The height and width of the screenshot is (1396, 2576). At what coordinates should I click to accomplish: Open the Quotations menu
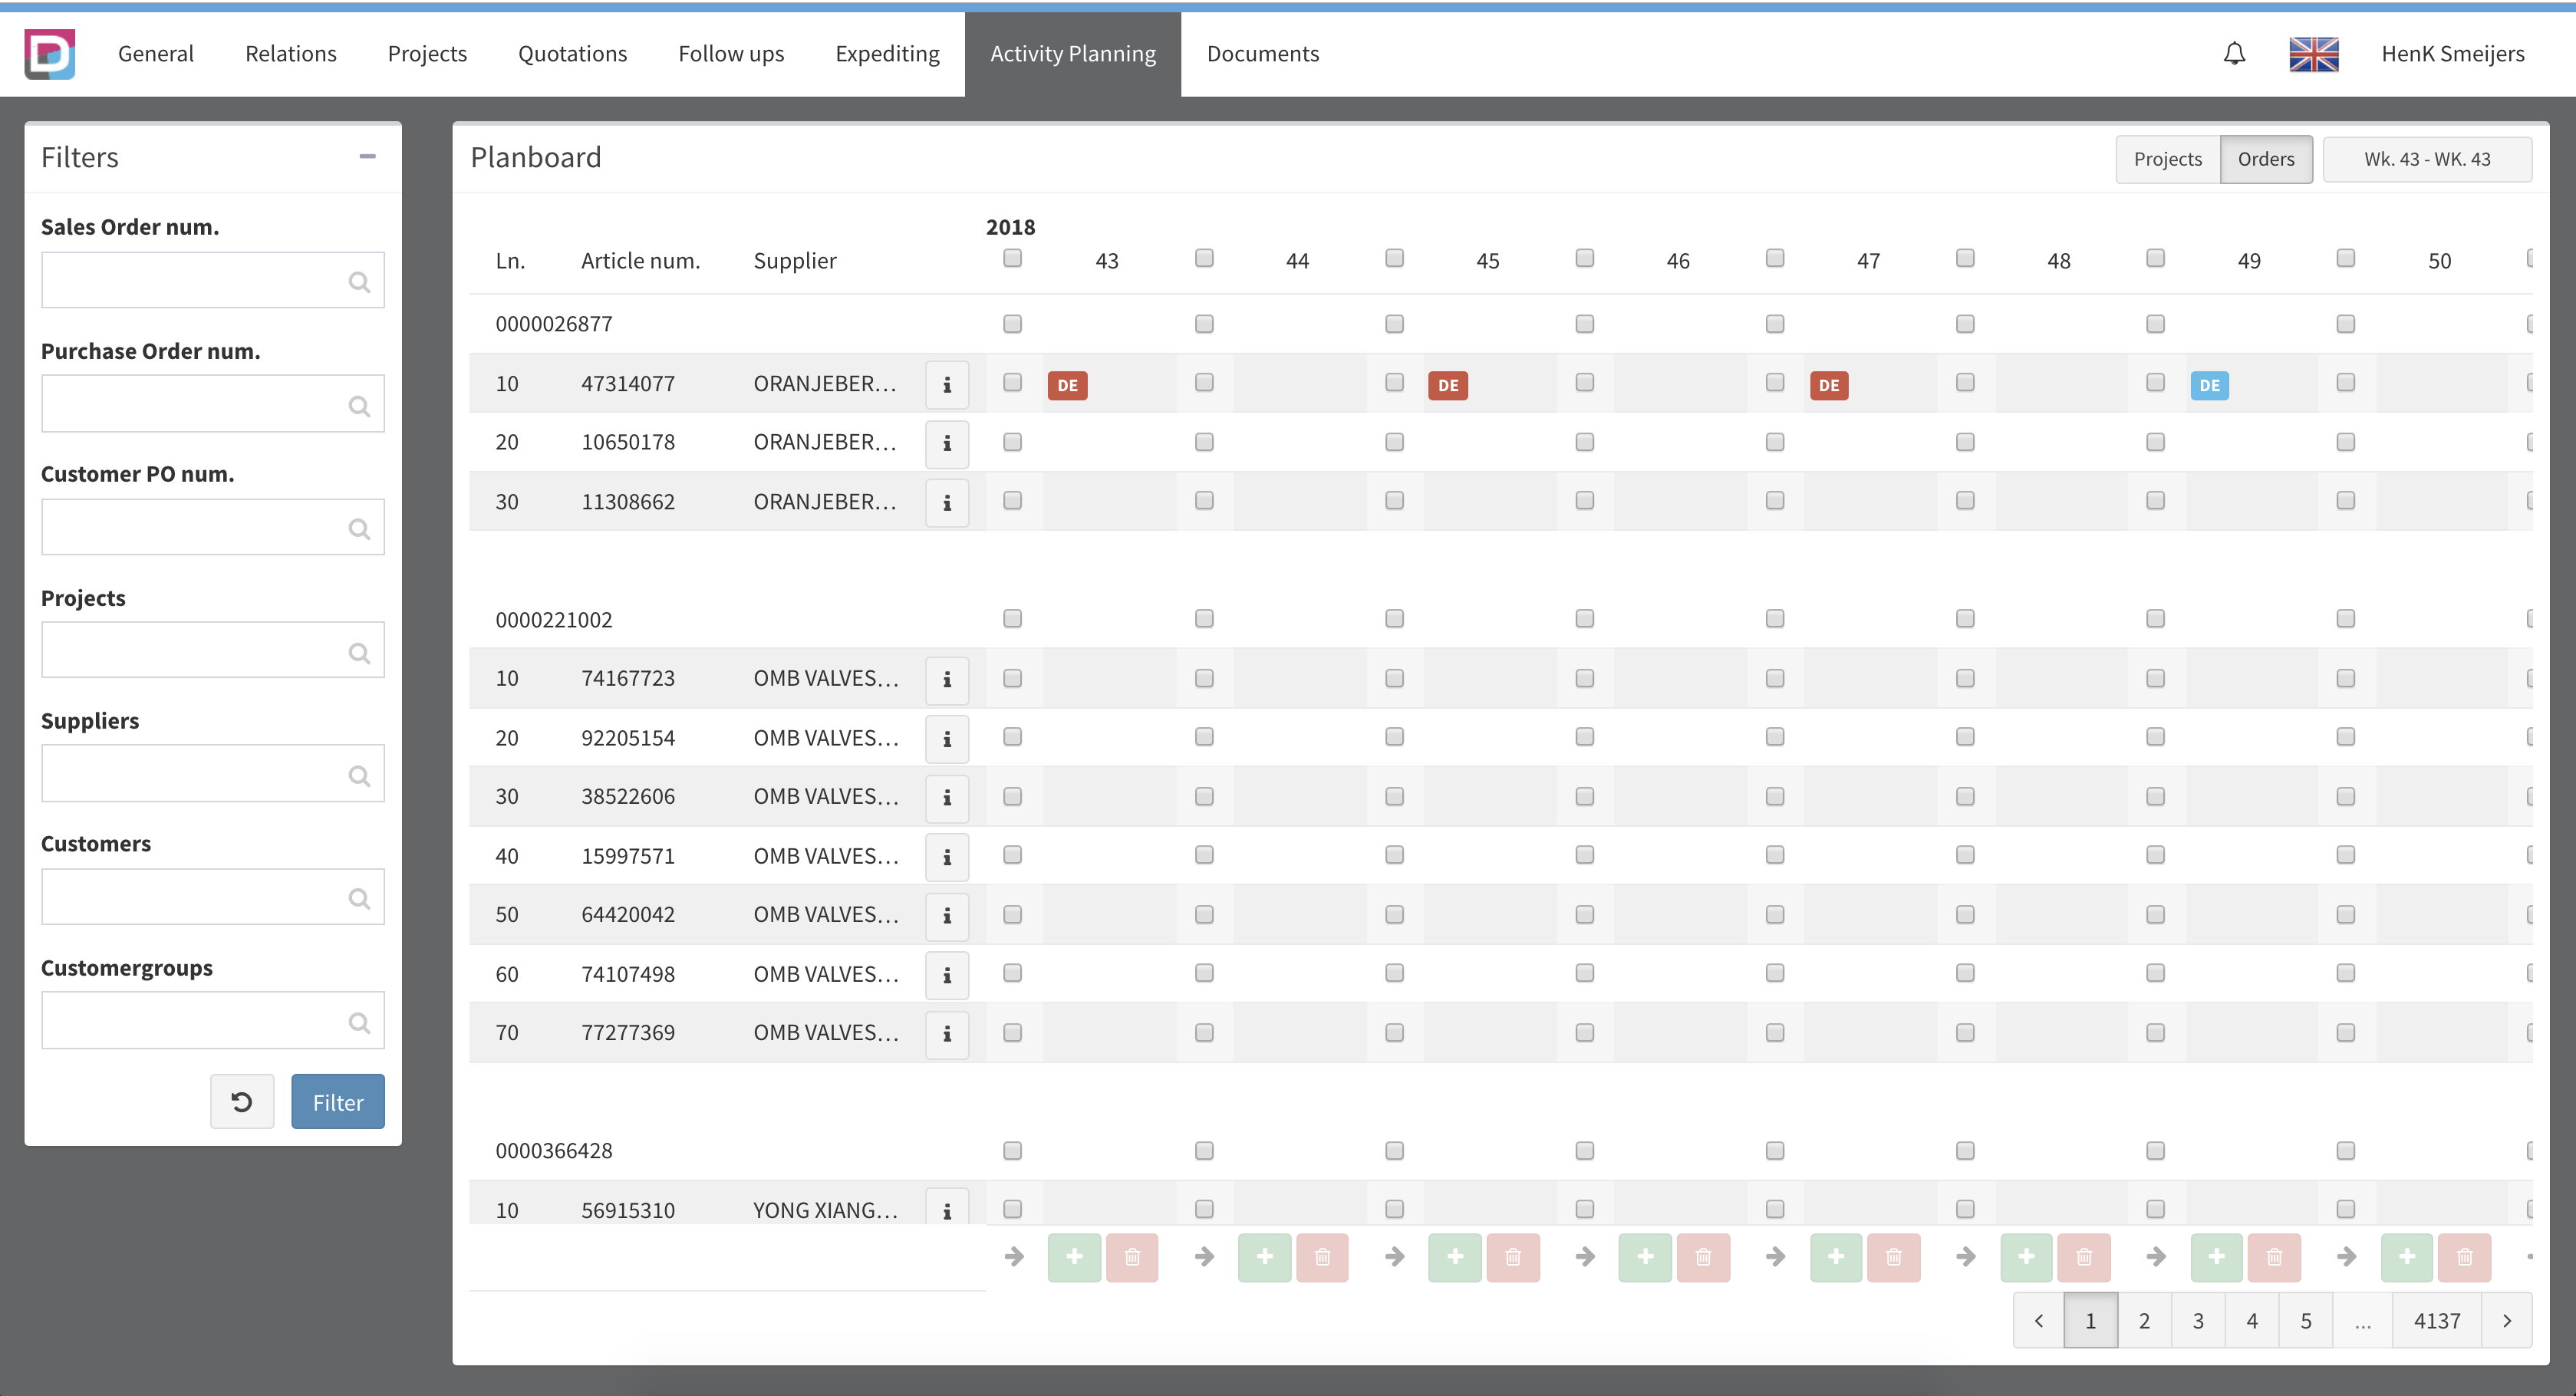pos(572,54)
